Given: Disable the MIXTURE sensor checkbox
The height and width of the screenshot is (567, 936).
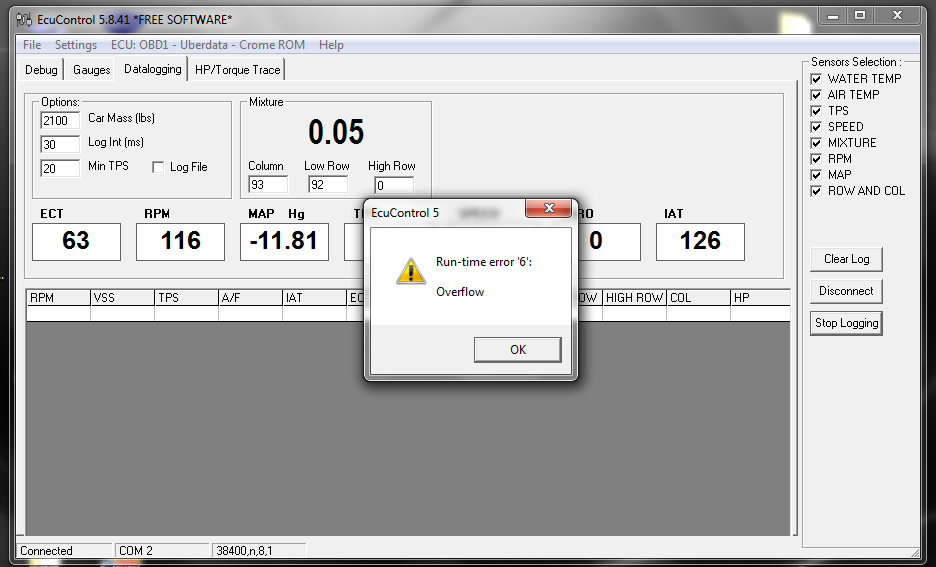Looking at the screenshot, I should click(816, 143).
